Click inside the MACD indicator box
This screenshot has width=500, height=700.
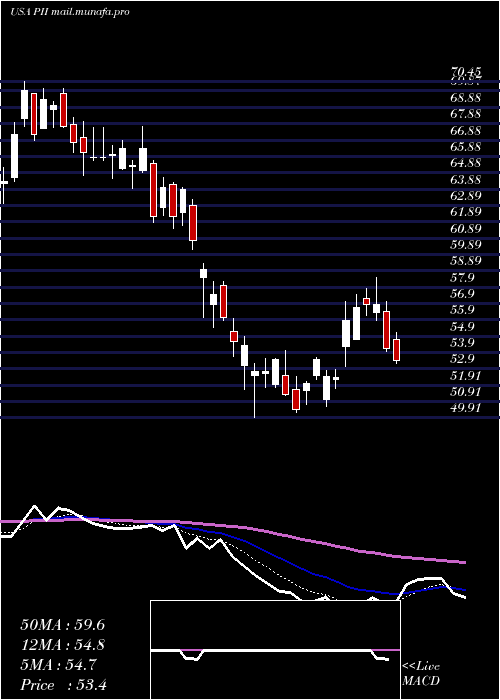[x=275, y=650]
